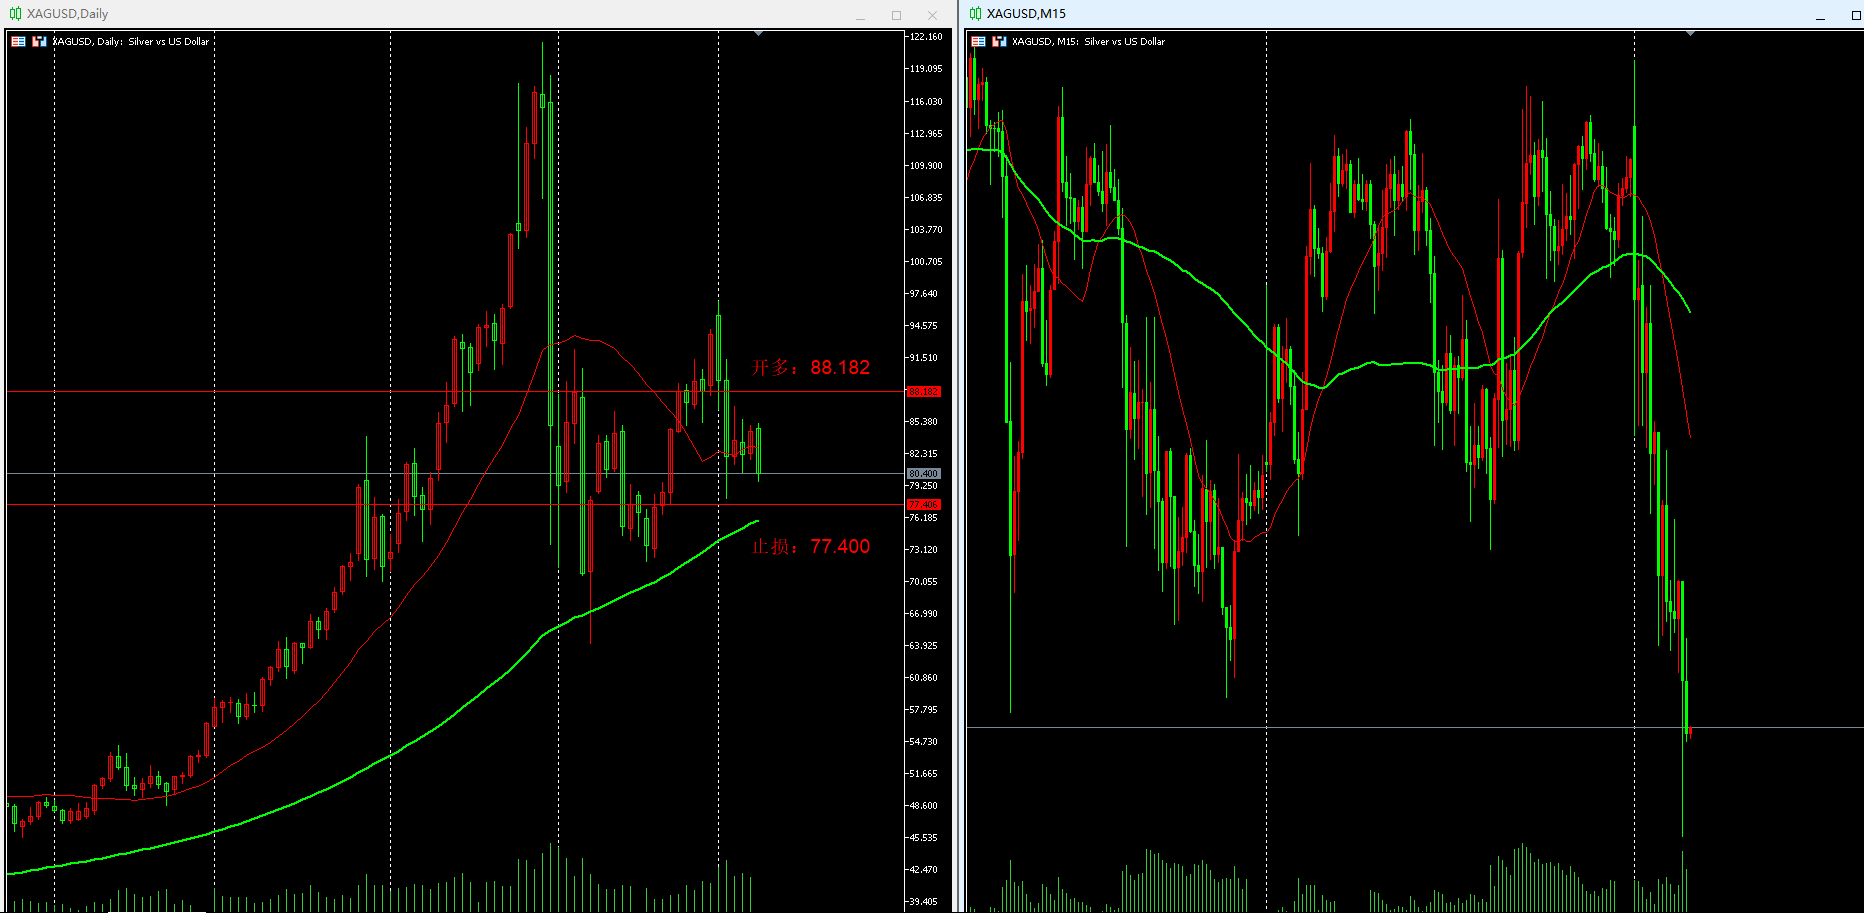Minimize the XAGUSD,Daily chart window
Image resolution: width=1864 pixels, height=913 pixels.
[x=860, y=15]
